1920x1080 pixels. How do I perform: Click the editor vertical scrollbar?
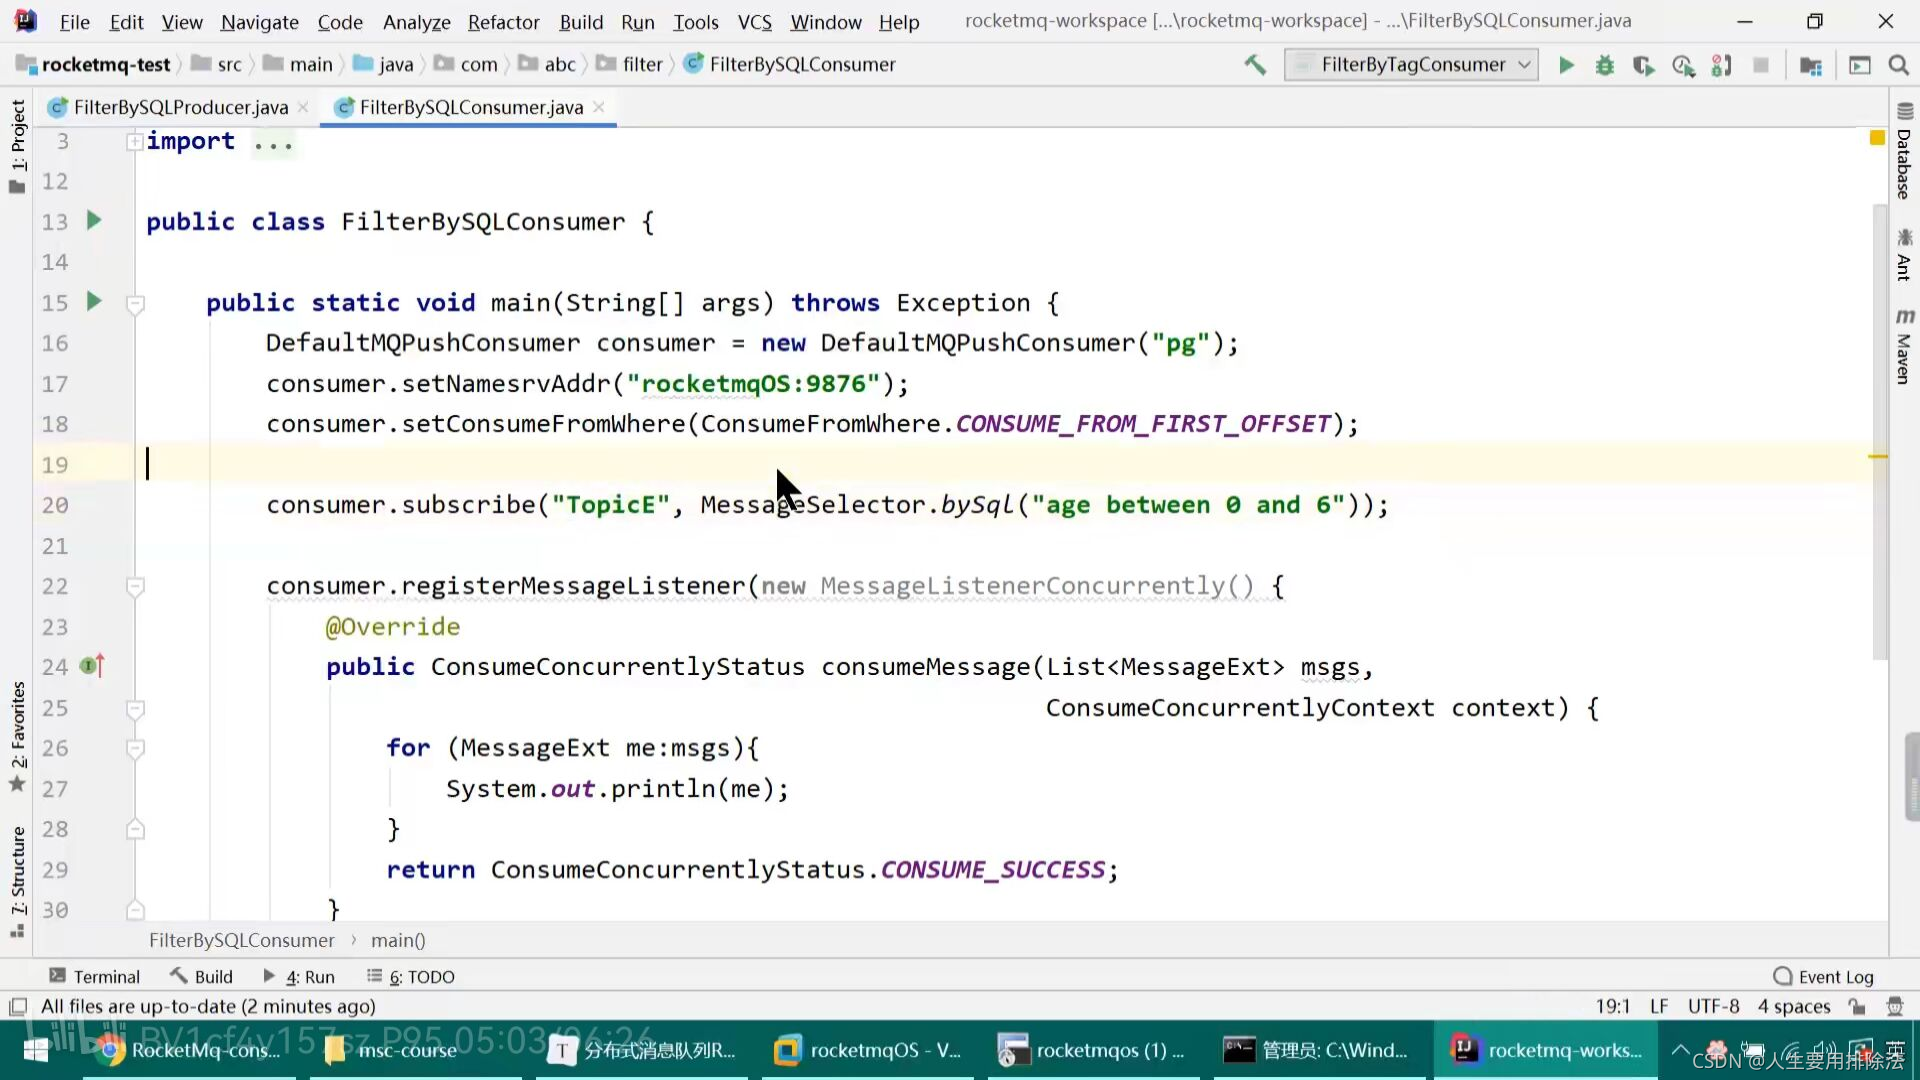(1880, 430)
